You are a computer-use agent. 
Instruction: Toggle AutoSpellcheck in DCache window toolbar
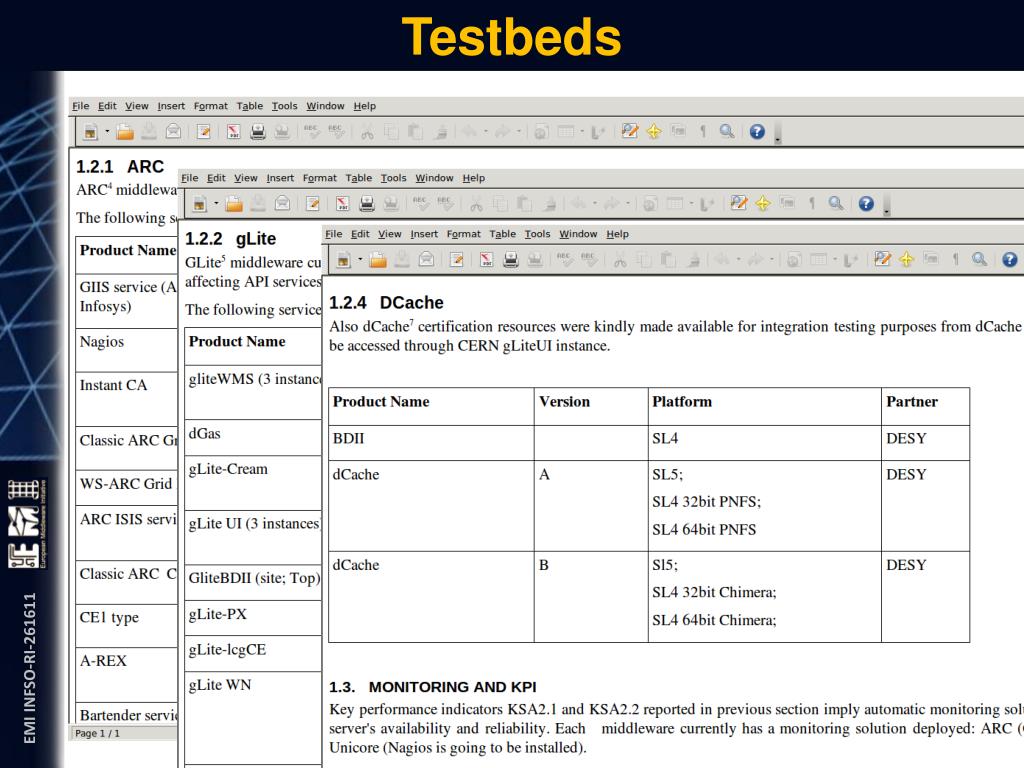tap(589, 260)
